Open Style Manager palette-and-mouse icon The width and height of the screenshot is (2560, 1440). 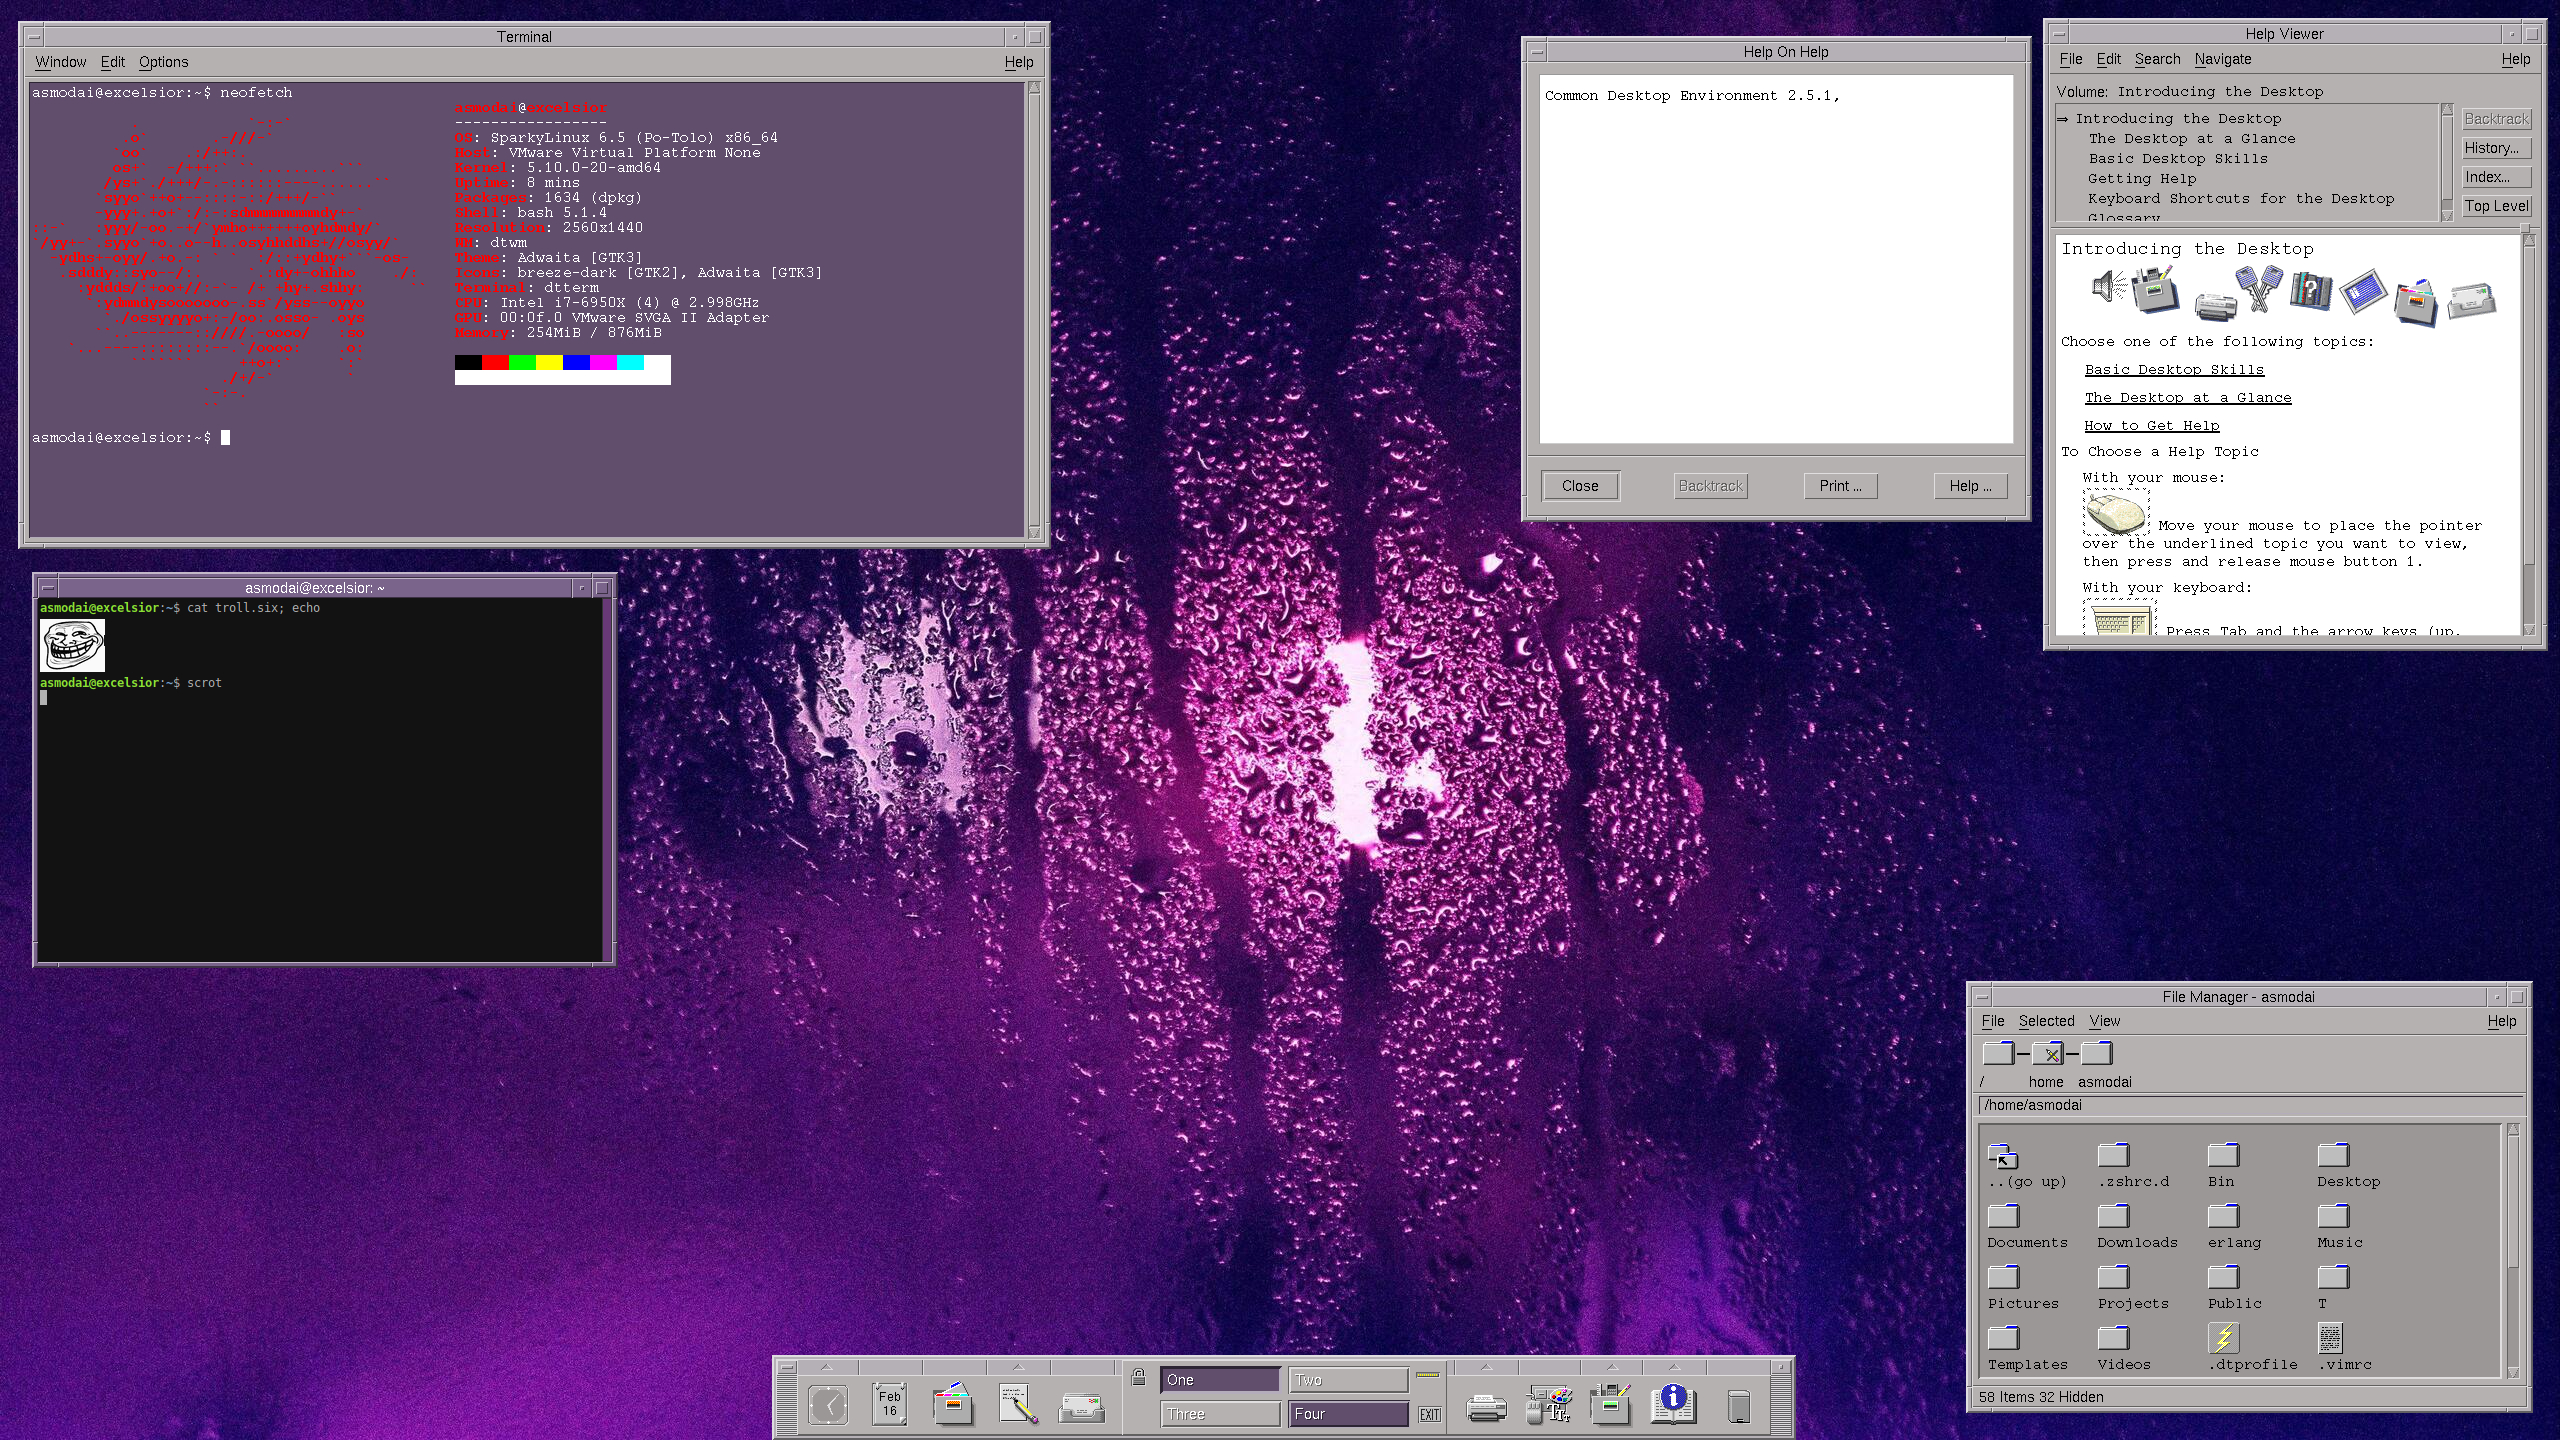[x=1549, y=1404]
